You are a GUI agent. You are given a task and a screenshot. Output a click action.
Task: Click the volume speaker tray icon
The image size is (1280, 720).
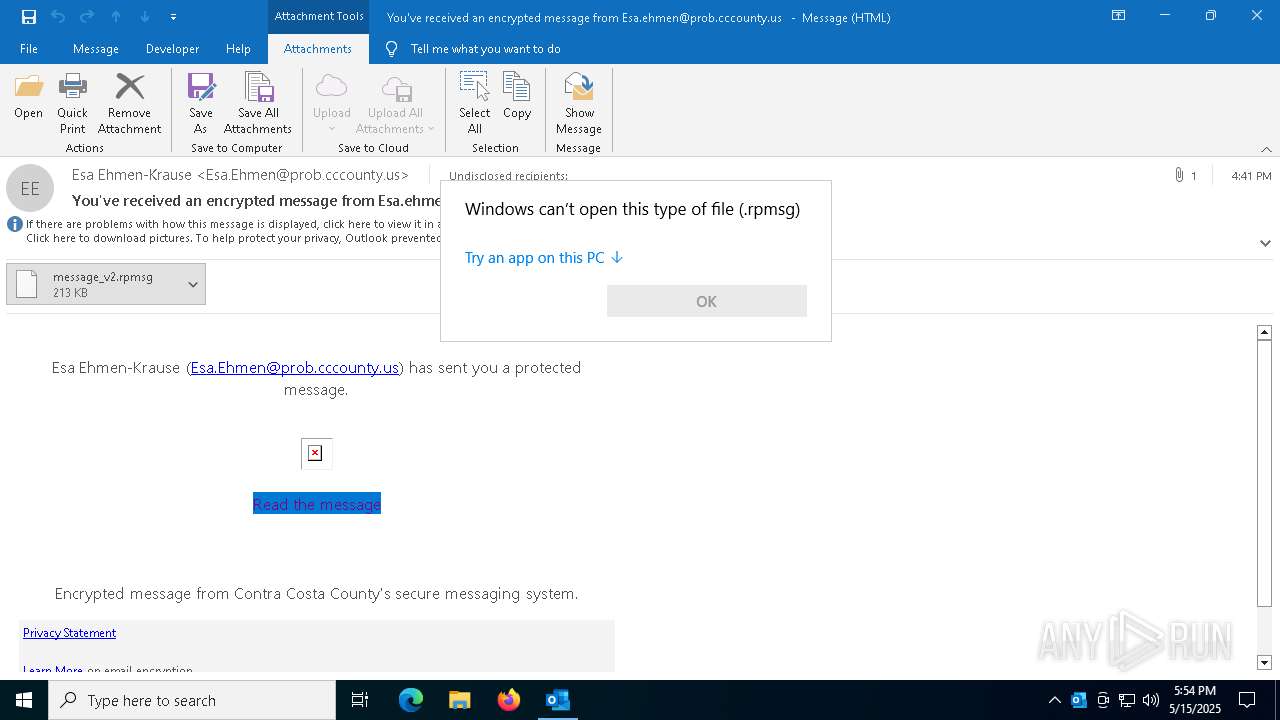coord(1151,700)
